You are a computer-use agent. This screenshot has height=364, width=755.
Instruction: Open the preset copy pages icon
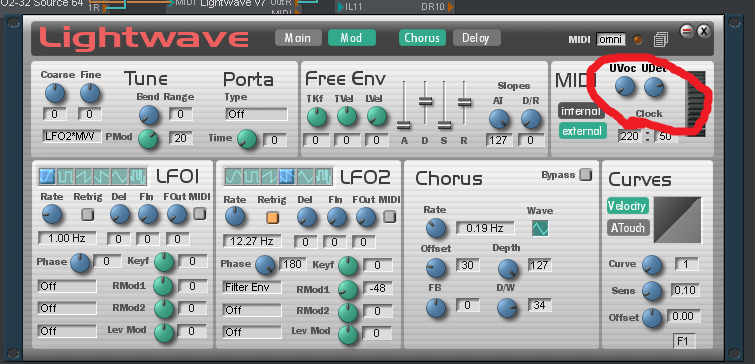[x=661, y=40]
